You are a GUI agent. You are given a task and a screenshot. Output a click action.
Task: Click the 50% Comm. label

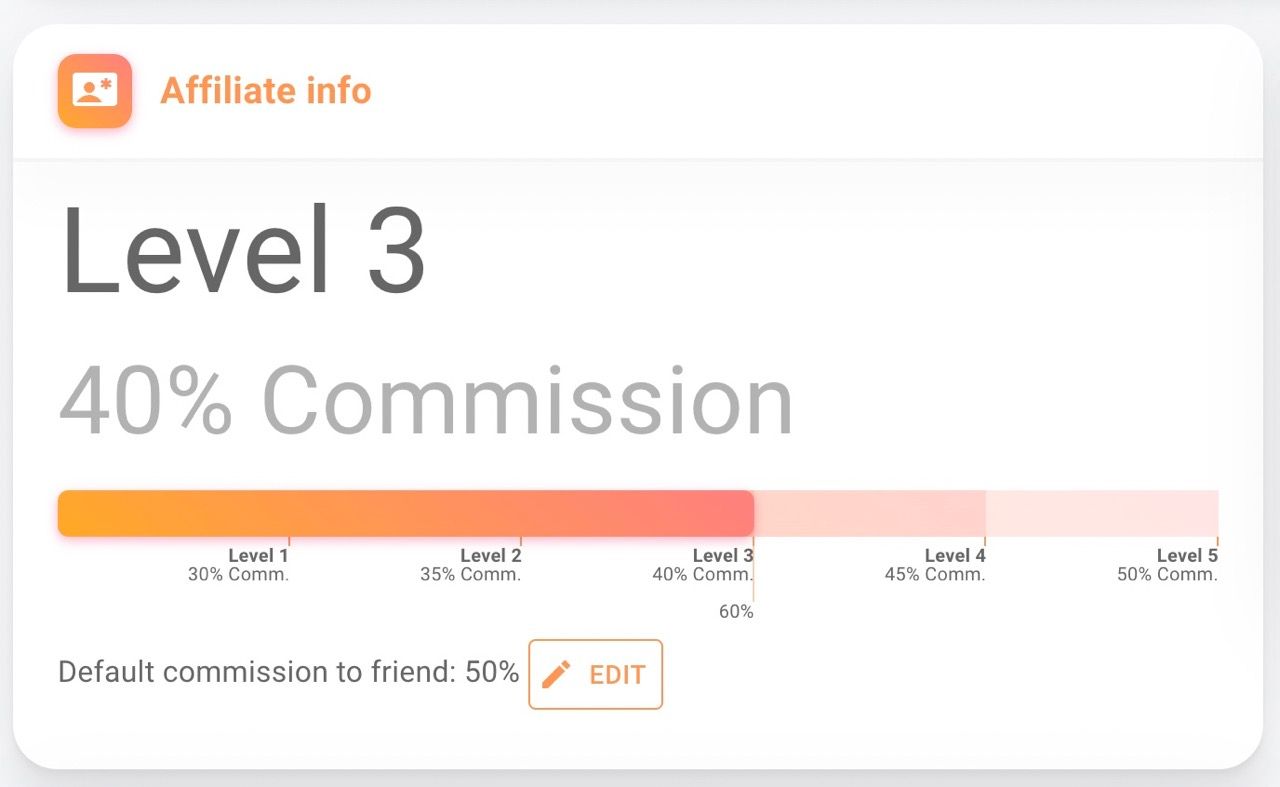[1167, 575]
